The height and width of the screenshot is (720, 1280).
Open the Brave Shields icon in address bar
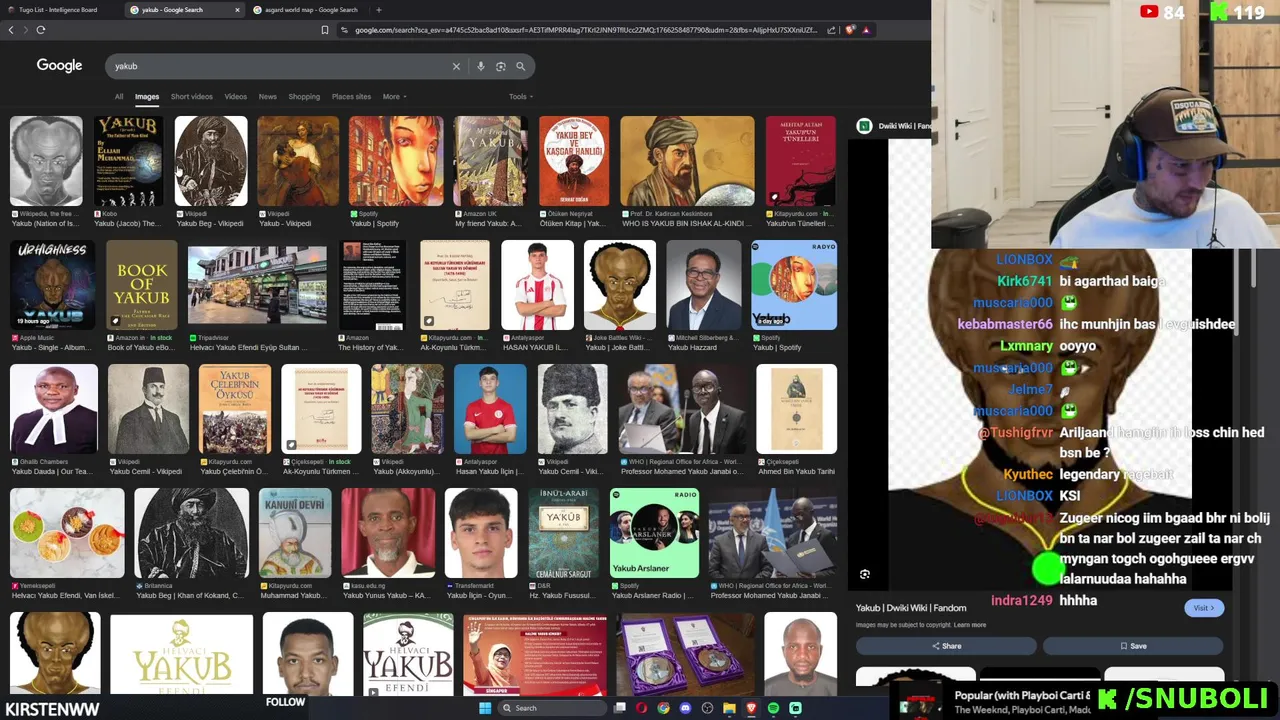point(850,30)
